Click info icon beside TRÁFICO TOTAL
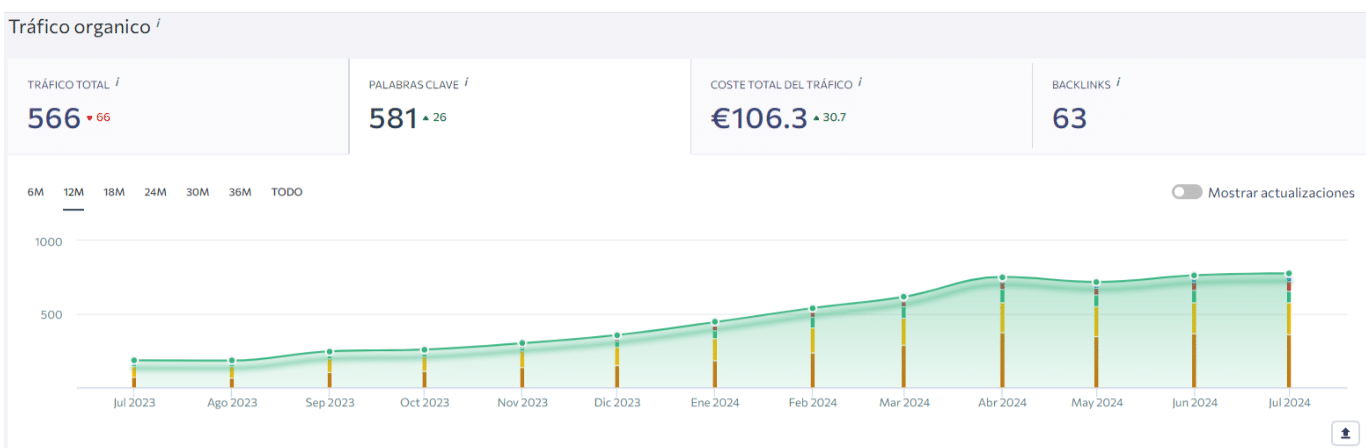 117,82
